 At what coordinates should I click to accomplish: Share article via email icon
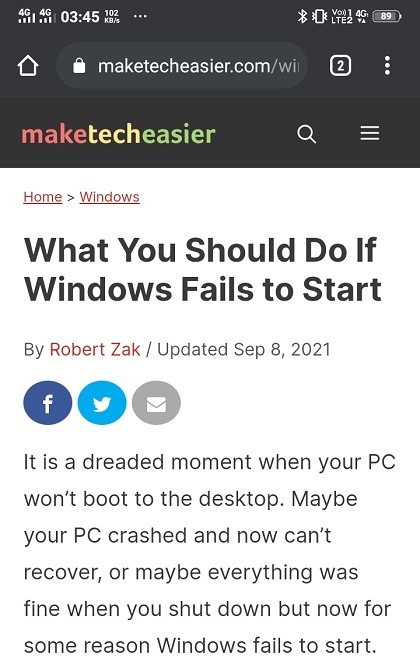pos(156,403)
